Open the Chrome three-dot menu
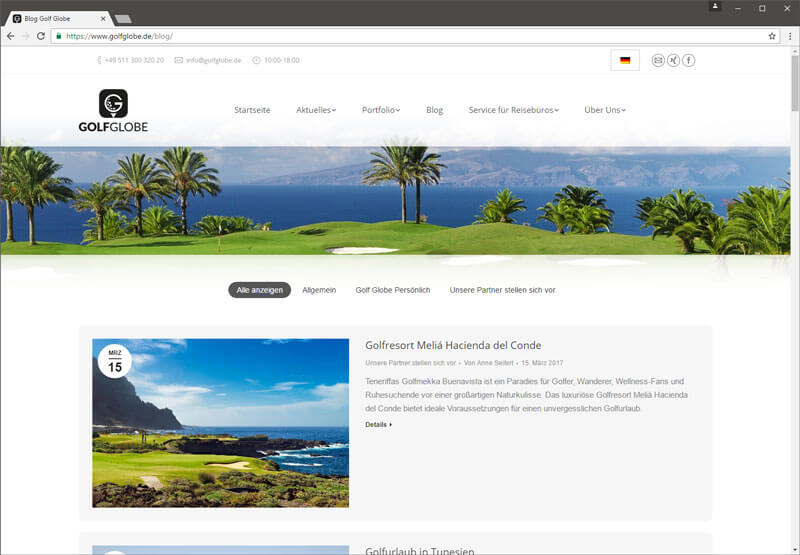 click(x=789, y=36)
